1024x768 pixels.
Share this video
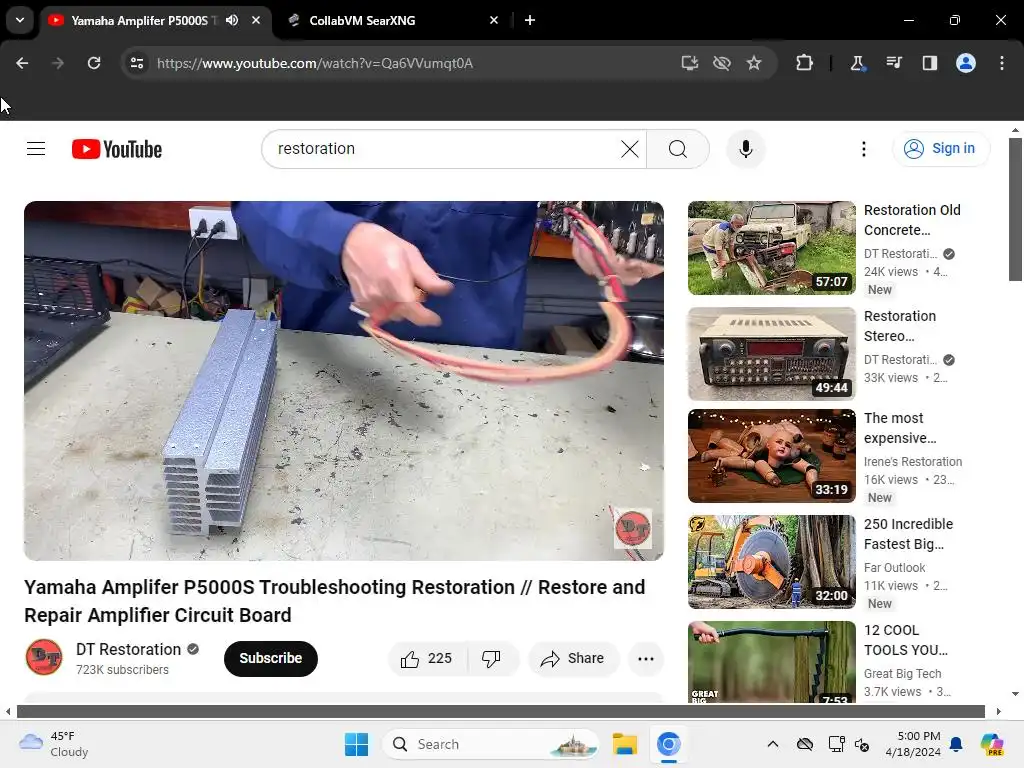pyautogui.click(x=573, y=658)
